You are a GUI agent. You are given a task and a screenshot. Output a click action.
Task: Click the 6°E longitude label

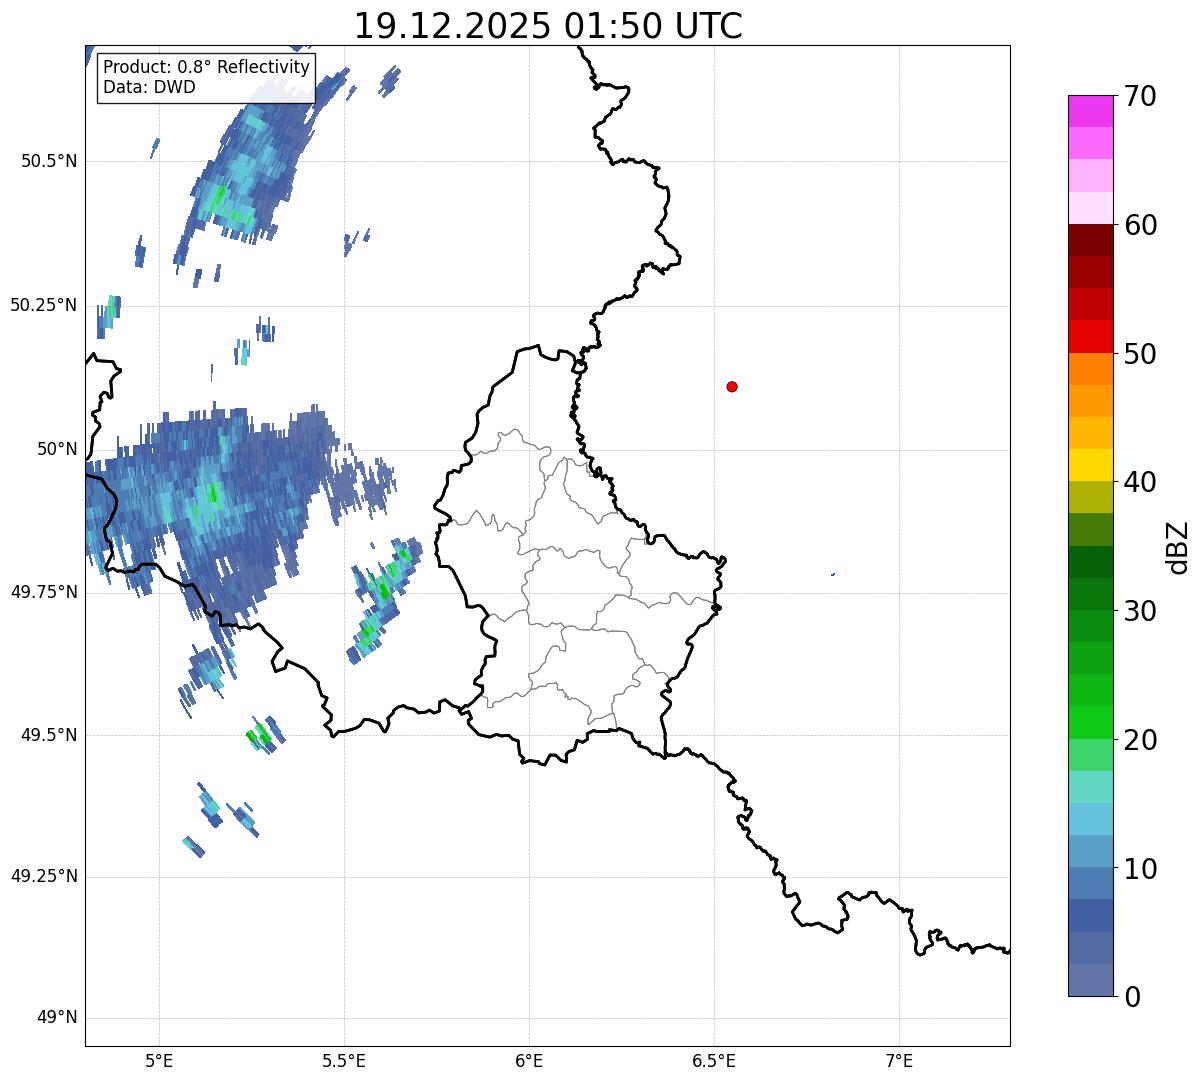pyautogui.click(x=529, y=1061)
